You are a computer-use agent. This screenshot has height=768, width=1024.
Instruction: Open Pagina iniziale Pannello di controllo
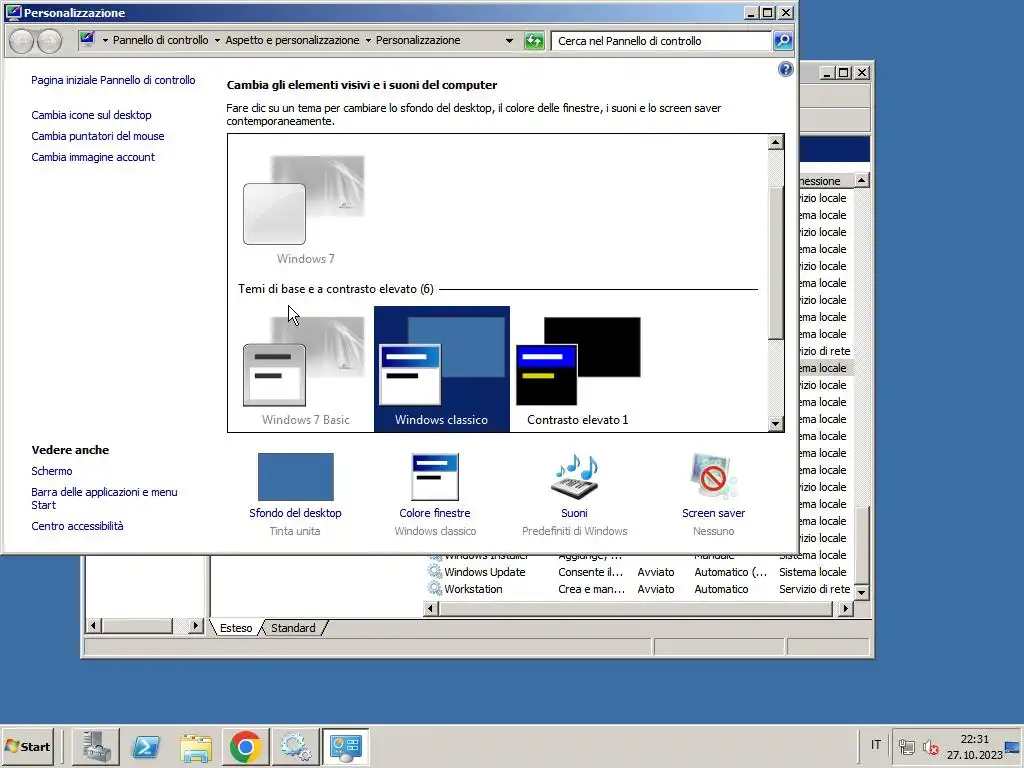(x=113, y=80)
